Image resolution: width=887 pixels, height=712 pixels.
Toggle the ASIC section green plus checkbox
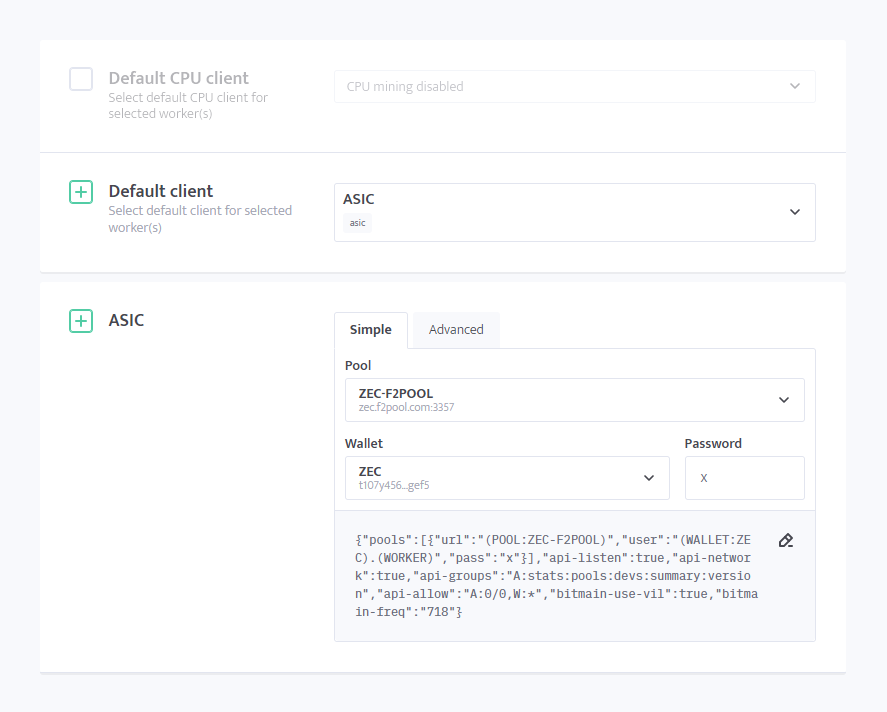pyautogui.click(x=81, y=321)
